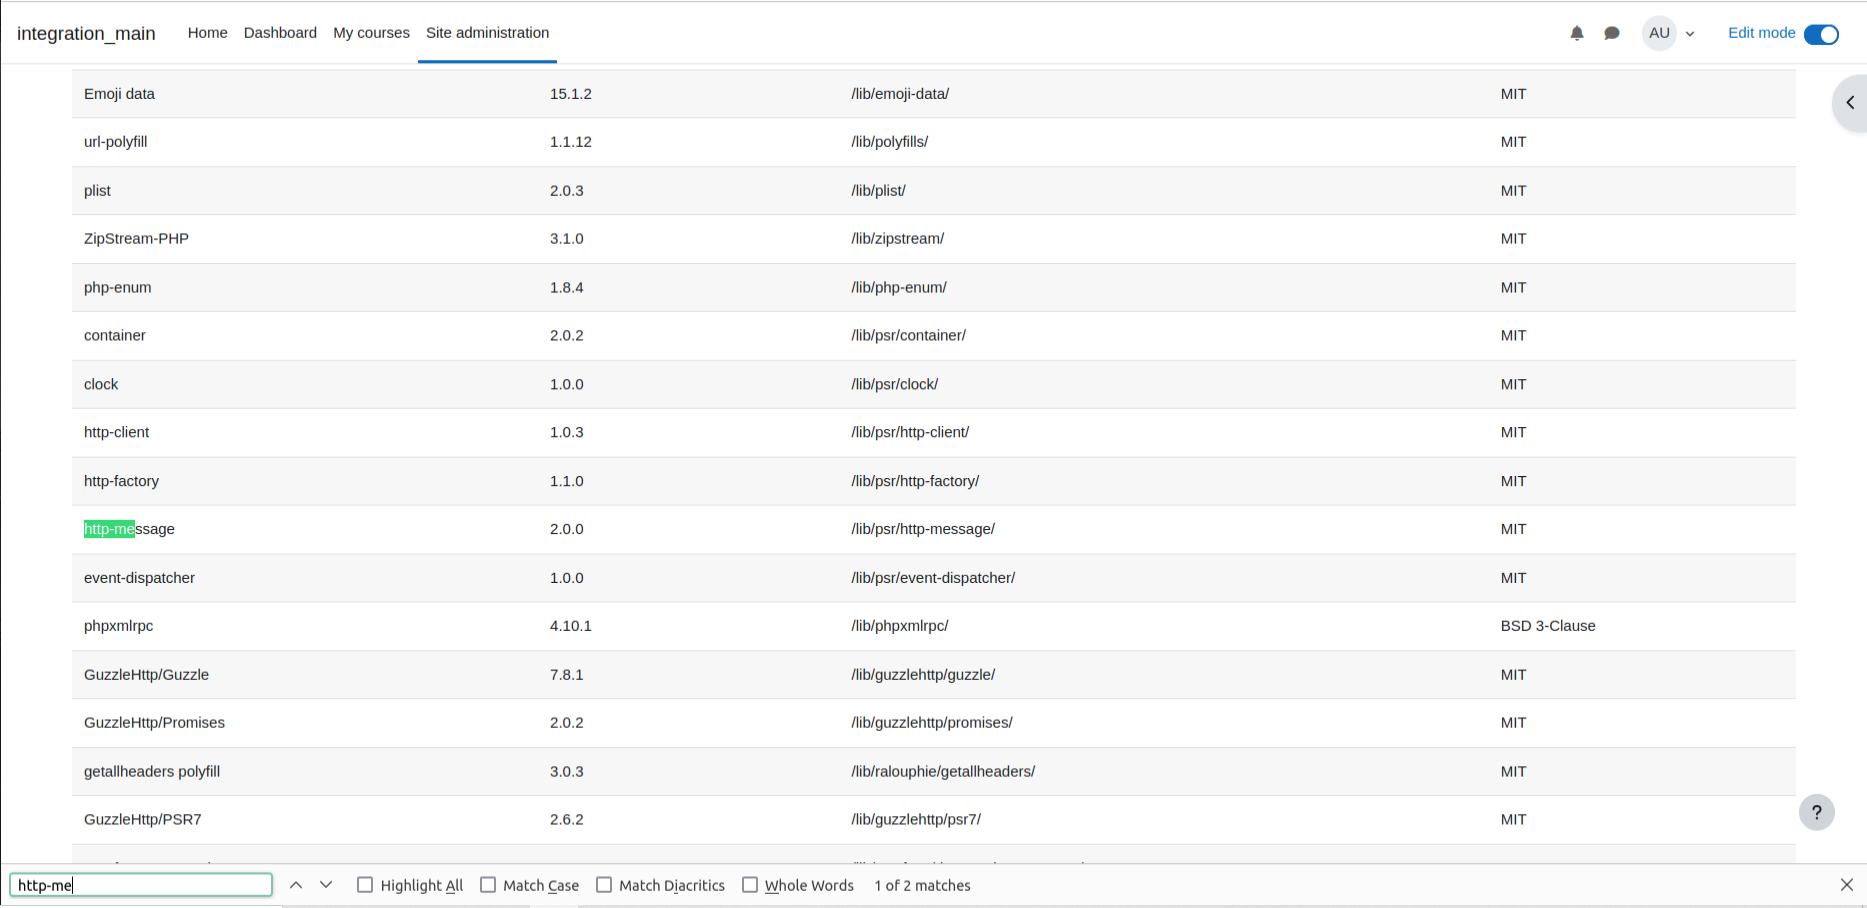Select the http-client library name
Image resolution: width=1867 pixels, height=908 pixels.
(x=116, y=433)
